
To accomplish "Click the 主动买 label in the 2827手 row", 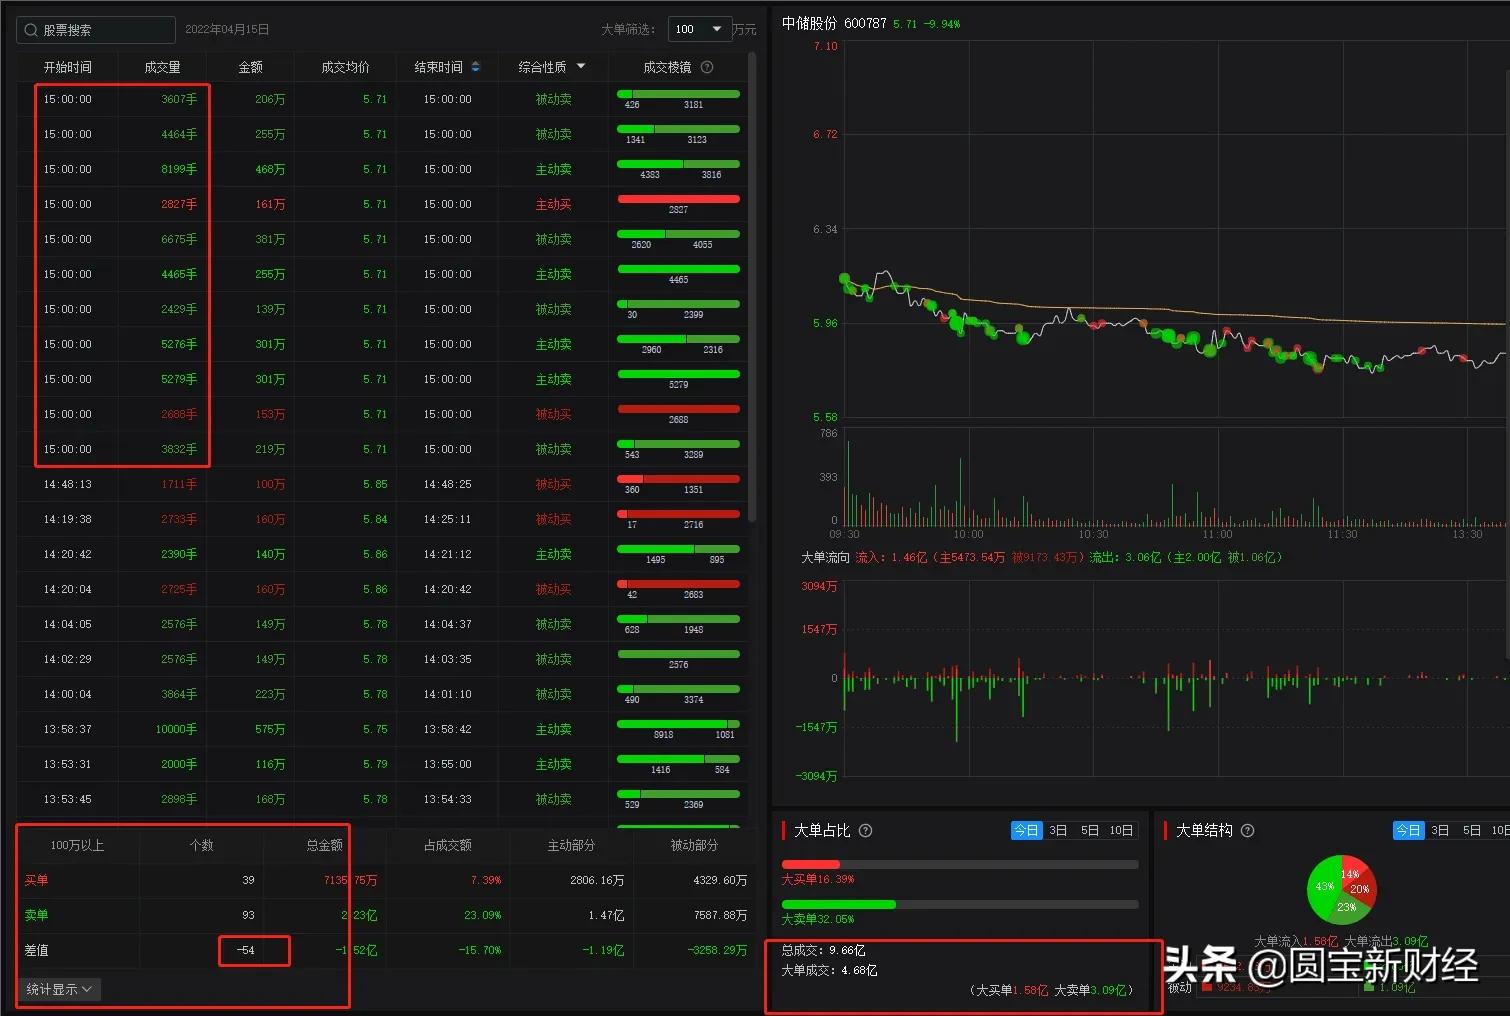I will 553,204.
